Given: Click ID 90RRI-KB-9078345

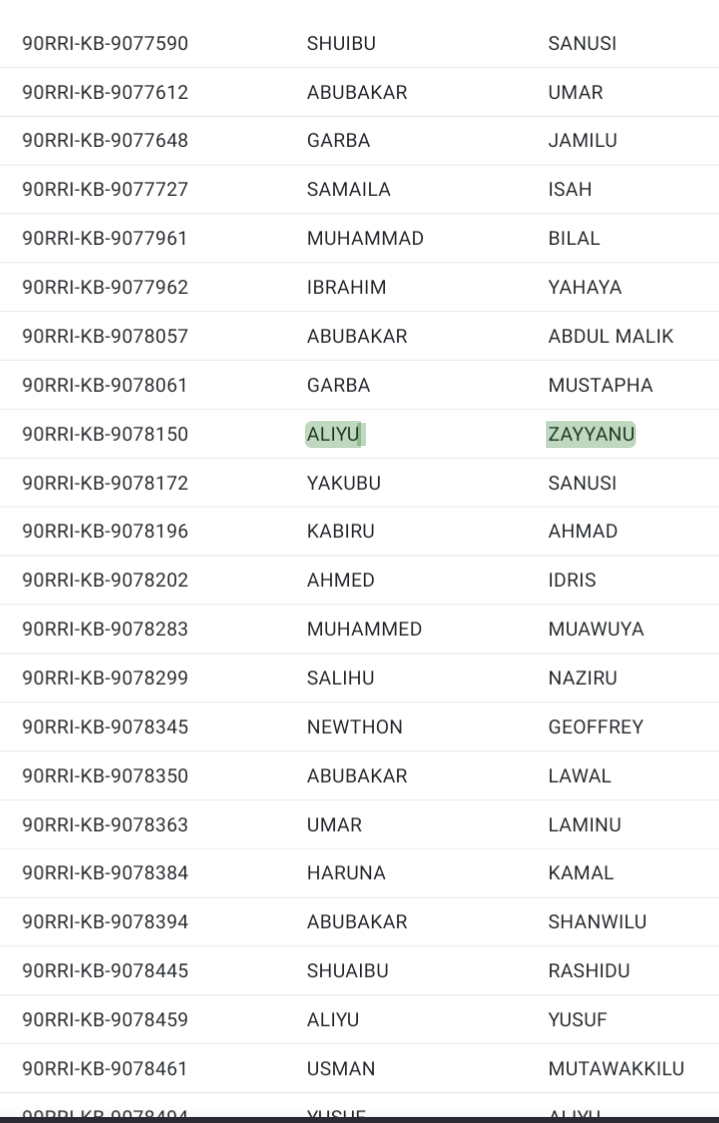Looking at the screenshot, I should click(105, 727).
